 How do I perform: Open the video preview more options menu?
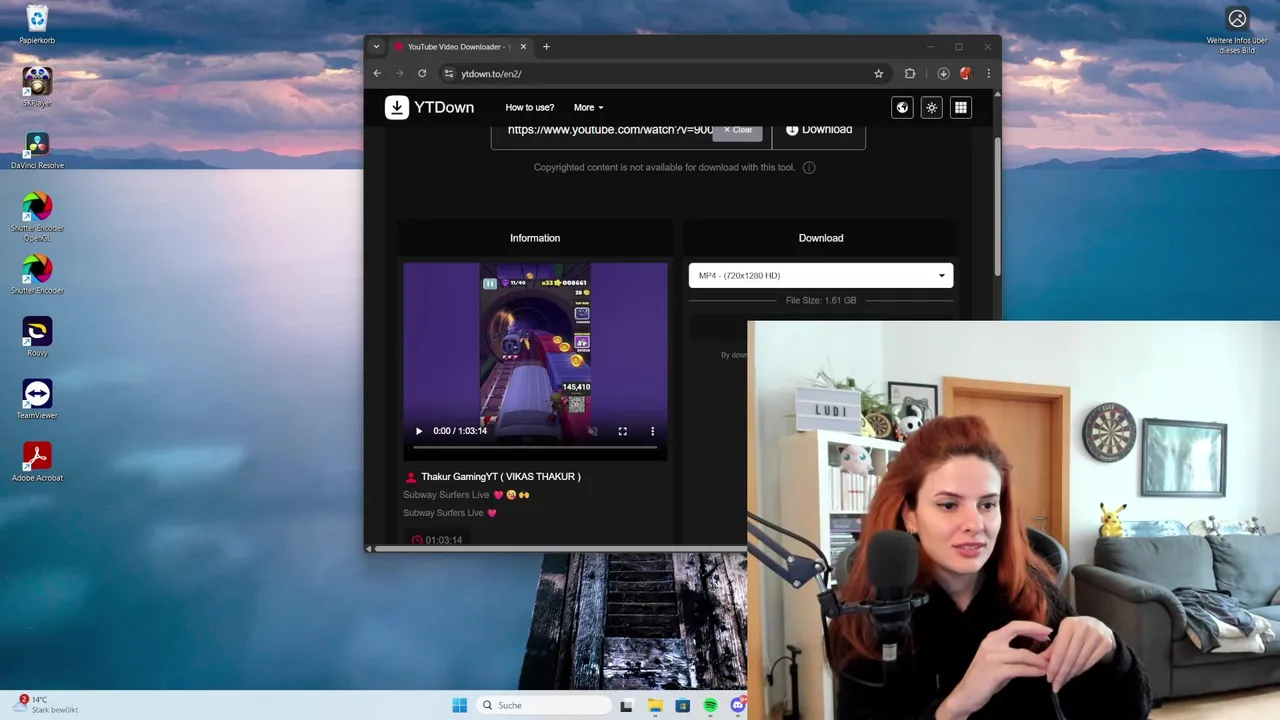tap(652, 431)
